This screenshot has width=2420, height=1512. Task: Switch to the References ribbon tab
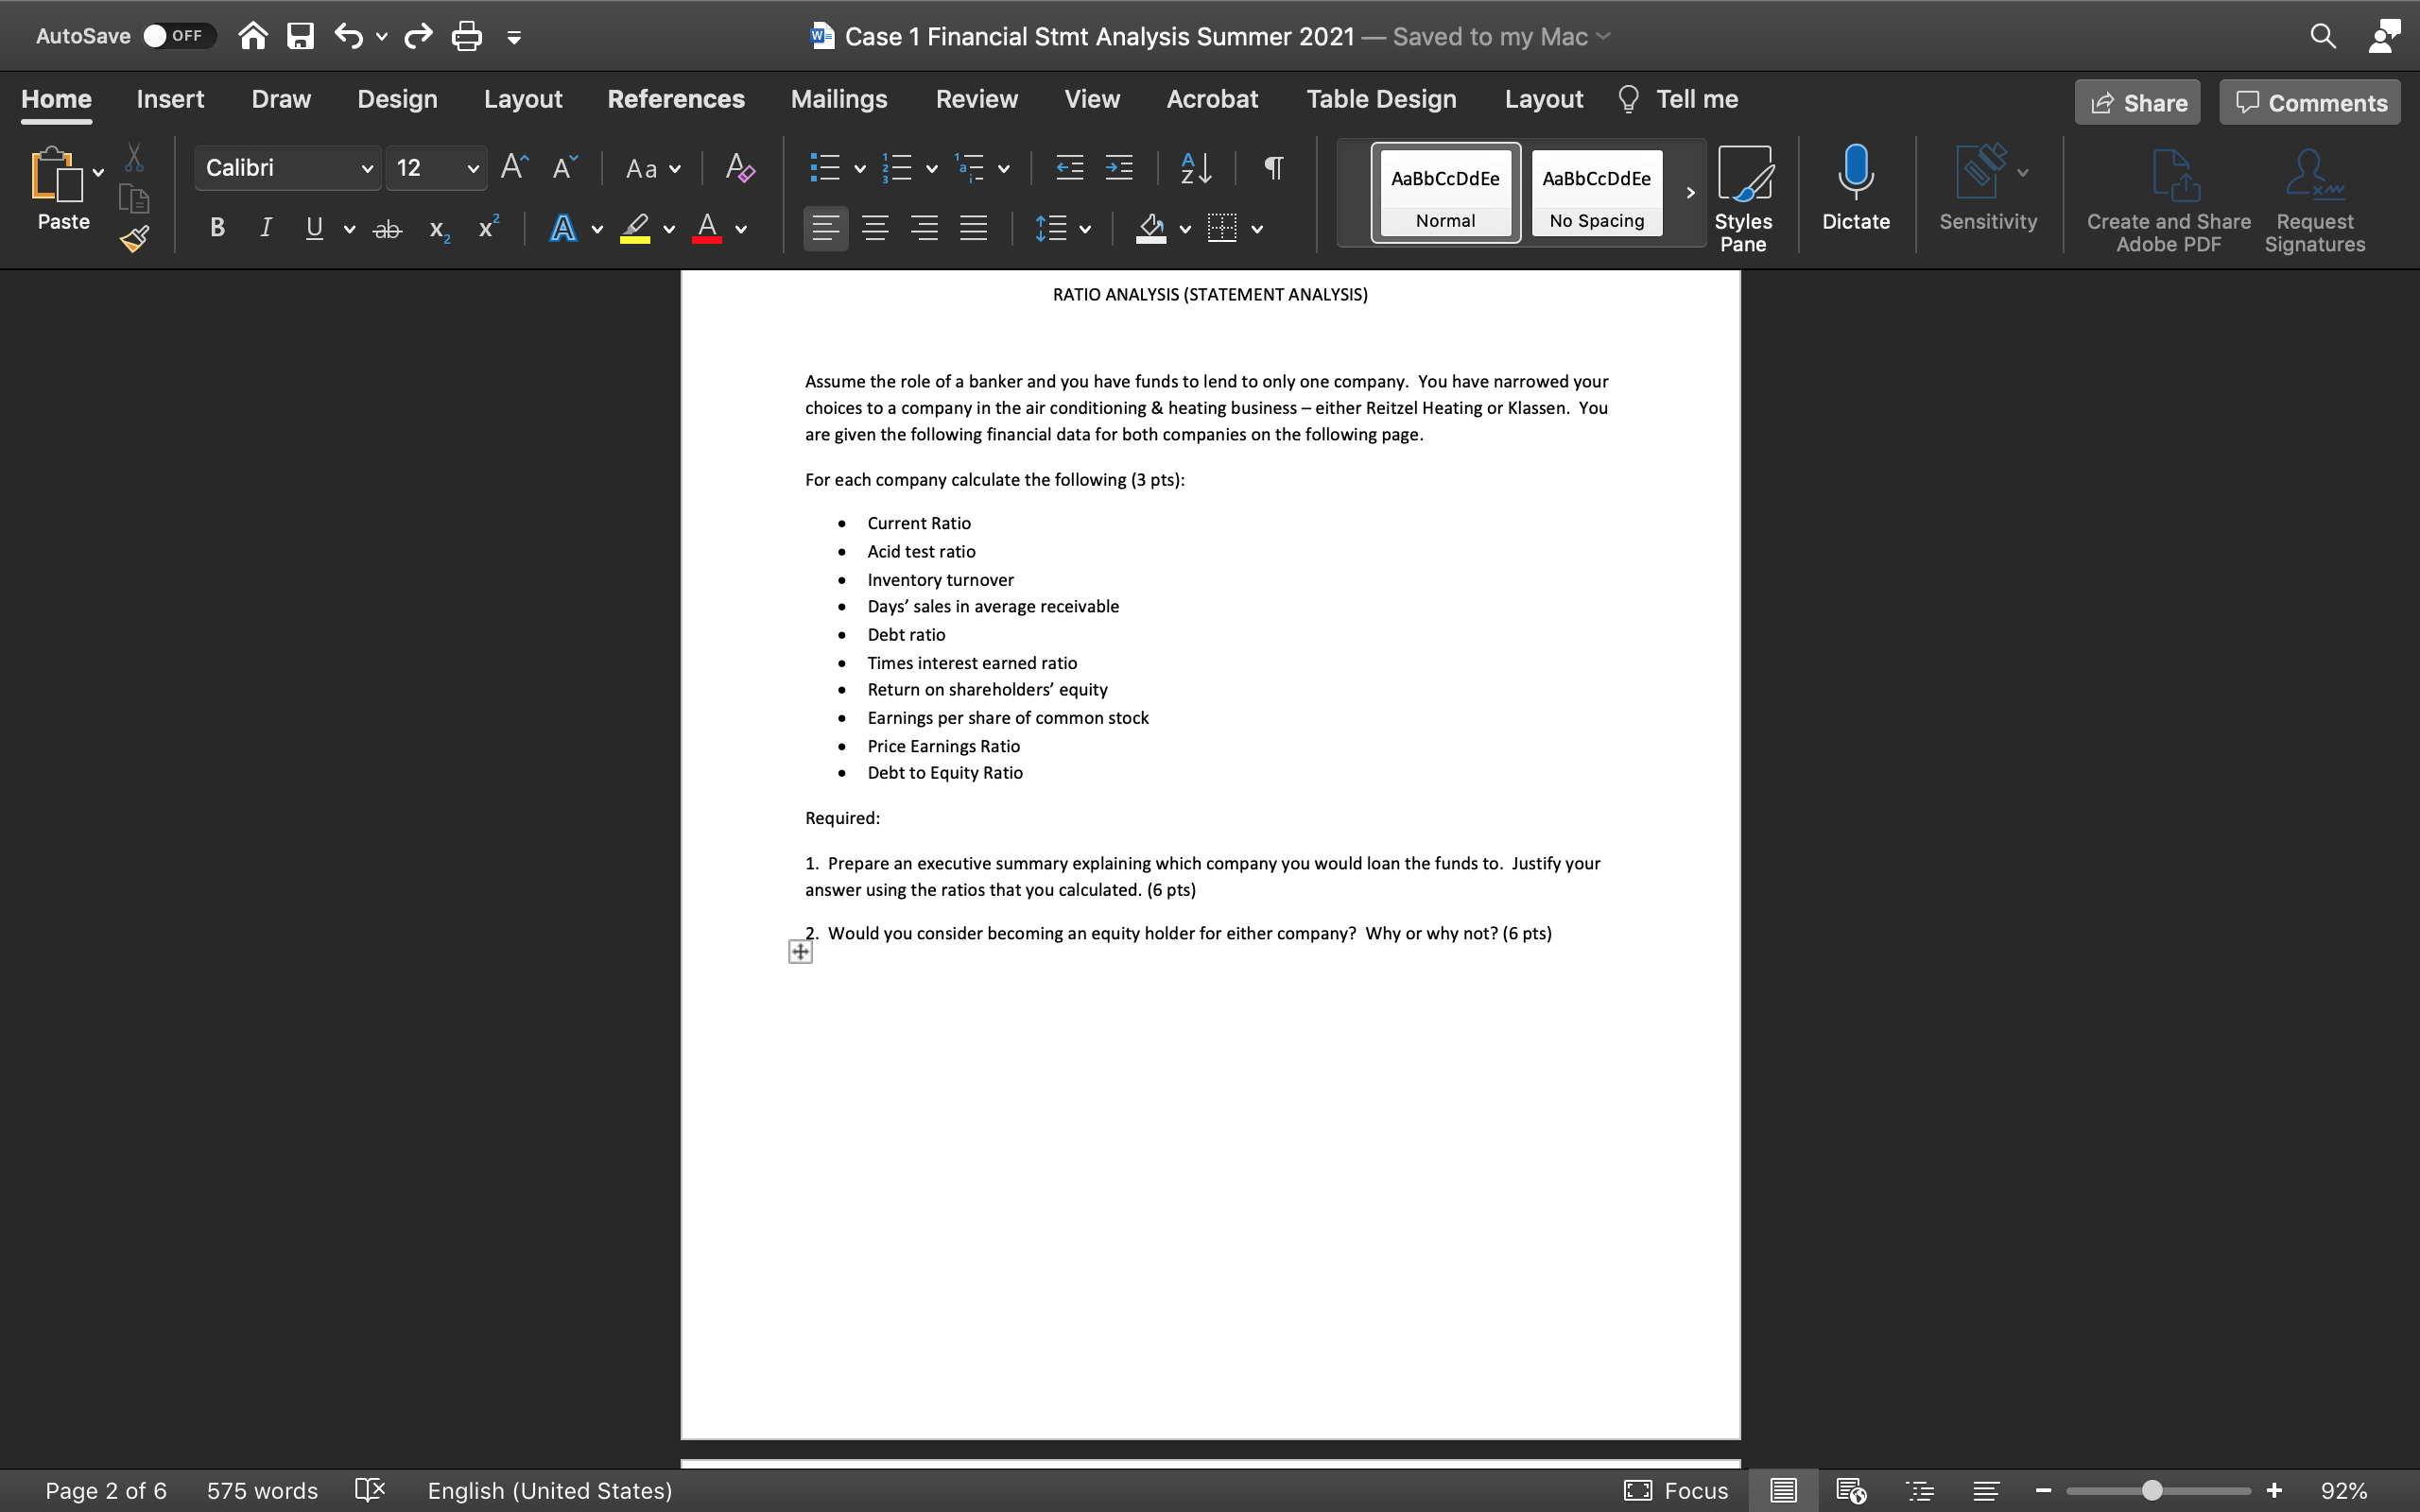676,99
